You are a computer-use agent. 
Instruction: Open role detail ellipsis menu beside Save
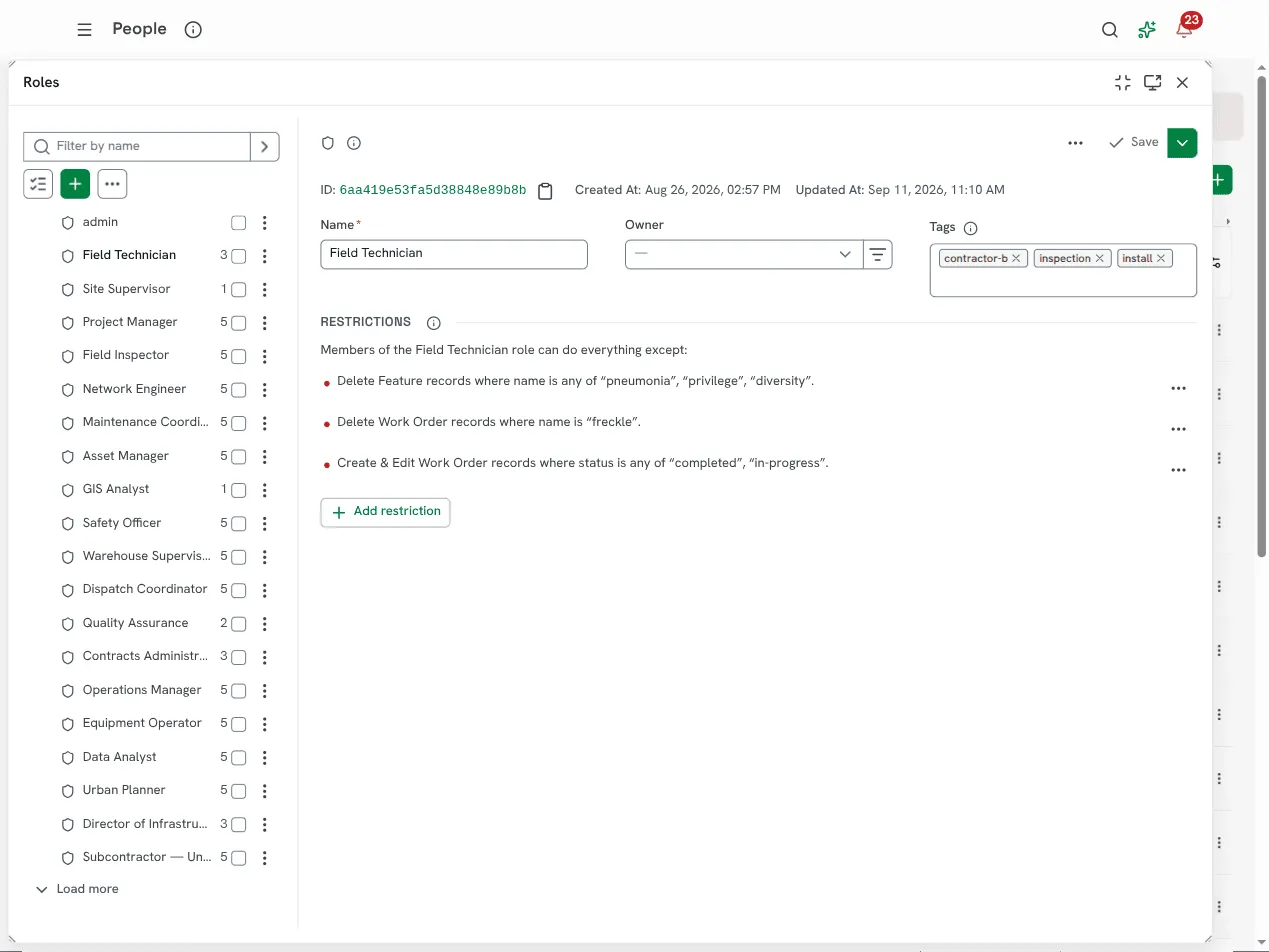pyautogui.click(x=1075, y=143)
